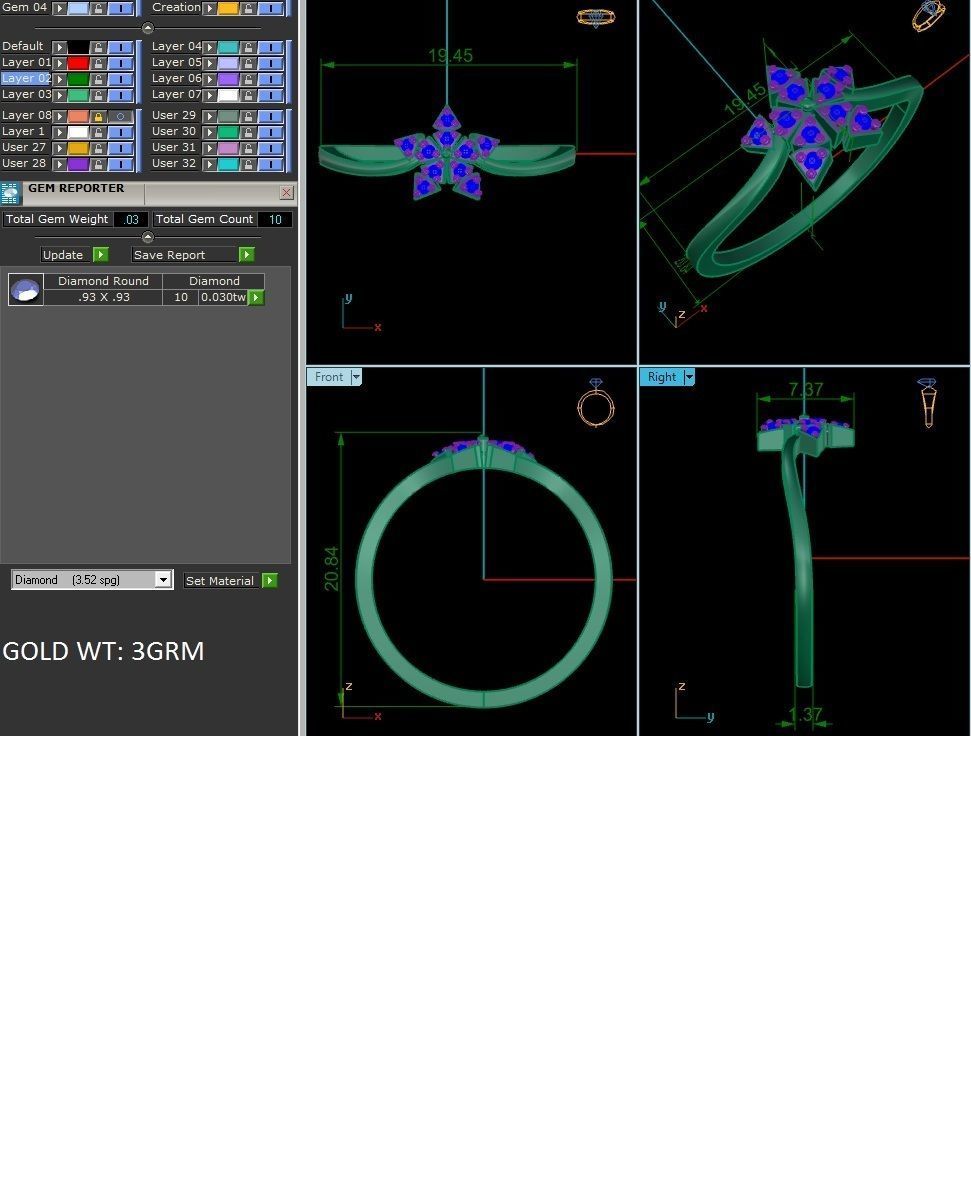Lock Layer 06 with its padlock
Screen dimensions: 971x1204
click(248, 79)
